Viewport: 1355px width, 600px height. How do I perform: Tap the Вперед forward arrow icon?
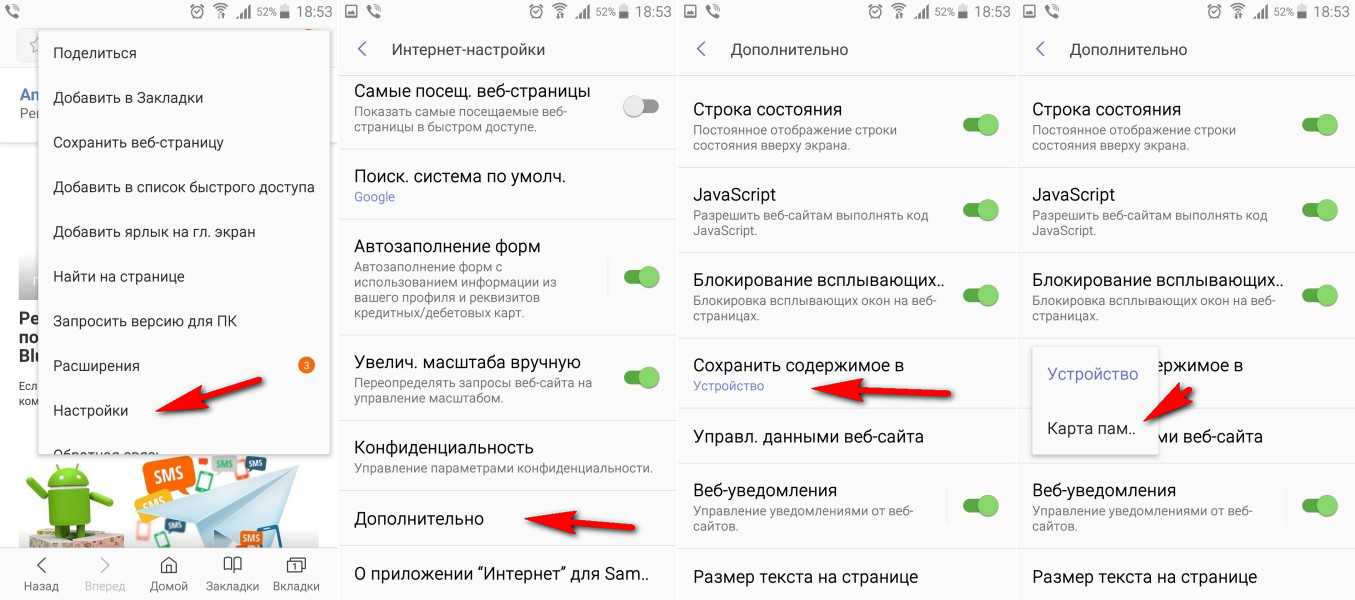105,565
